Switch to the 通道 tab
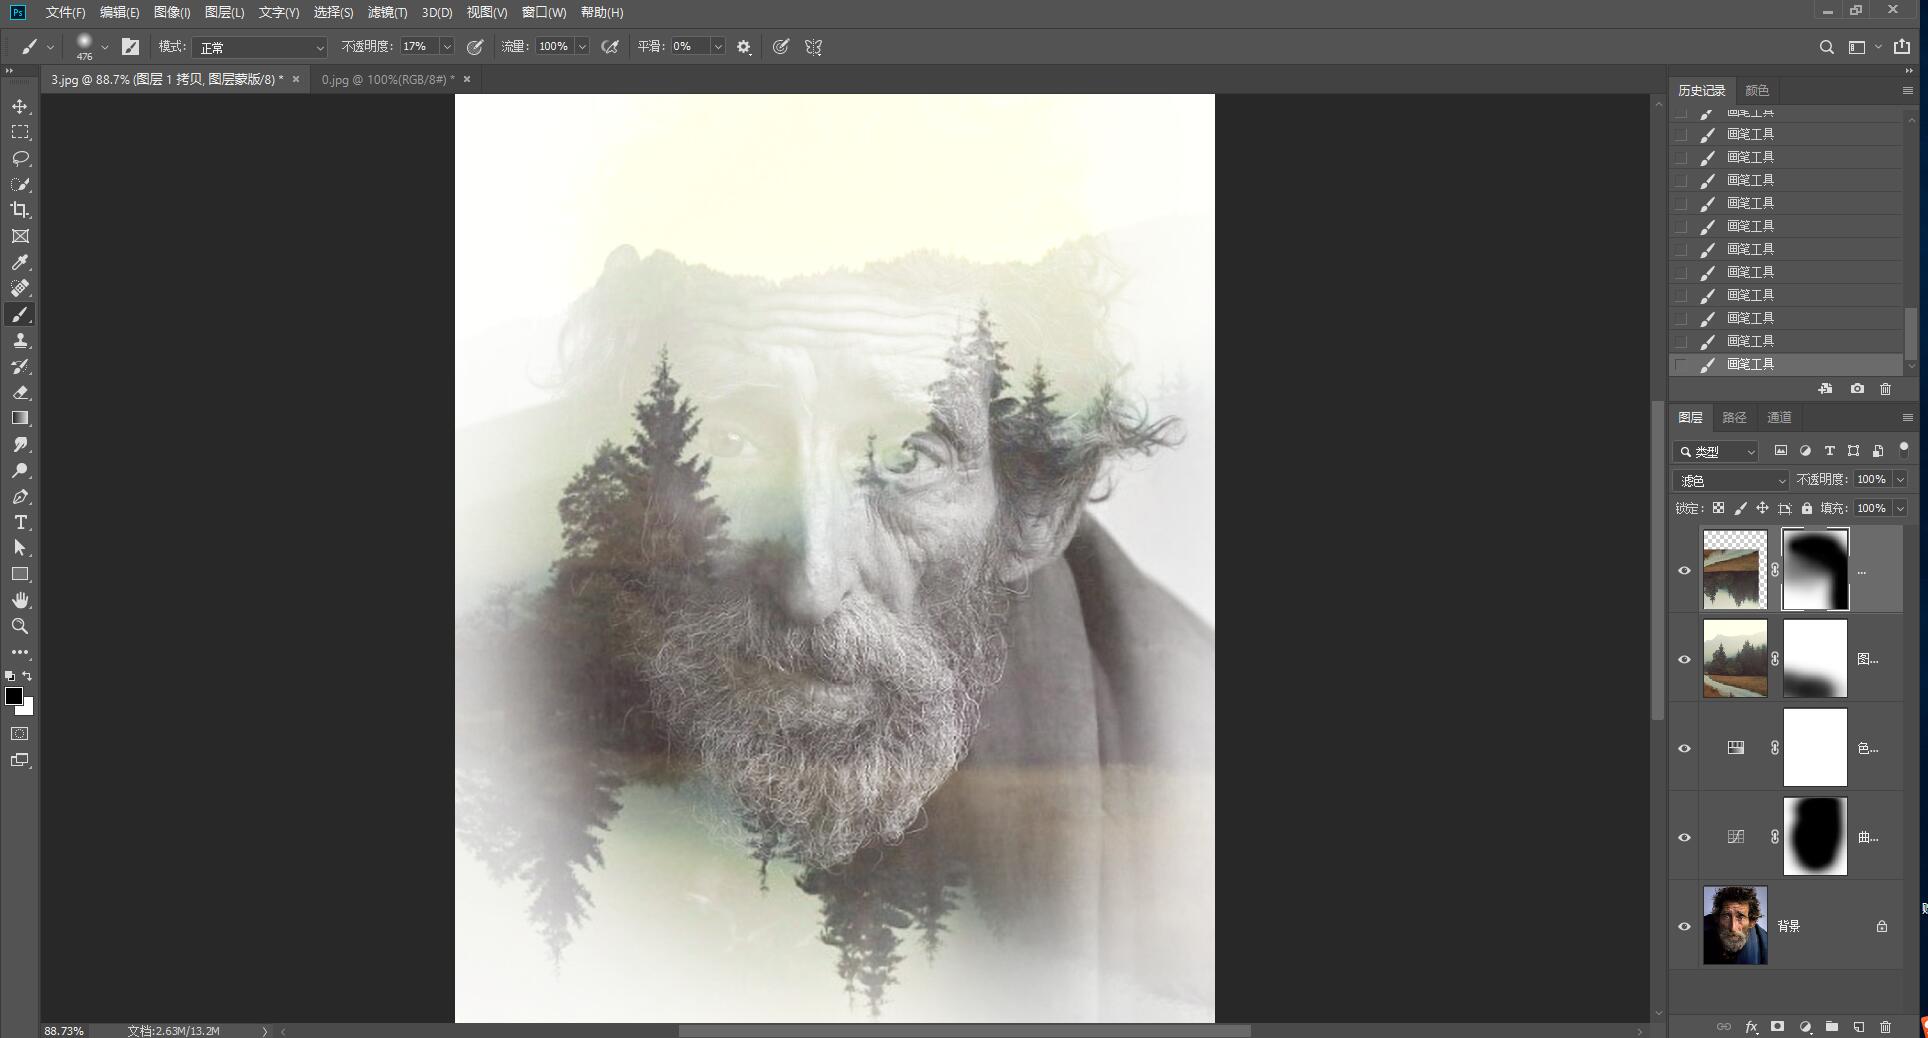Screen dimensions: 1928x1038 (x=1779, y=417)
